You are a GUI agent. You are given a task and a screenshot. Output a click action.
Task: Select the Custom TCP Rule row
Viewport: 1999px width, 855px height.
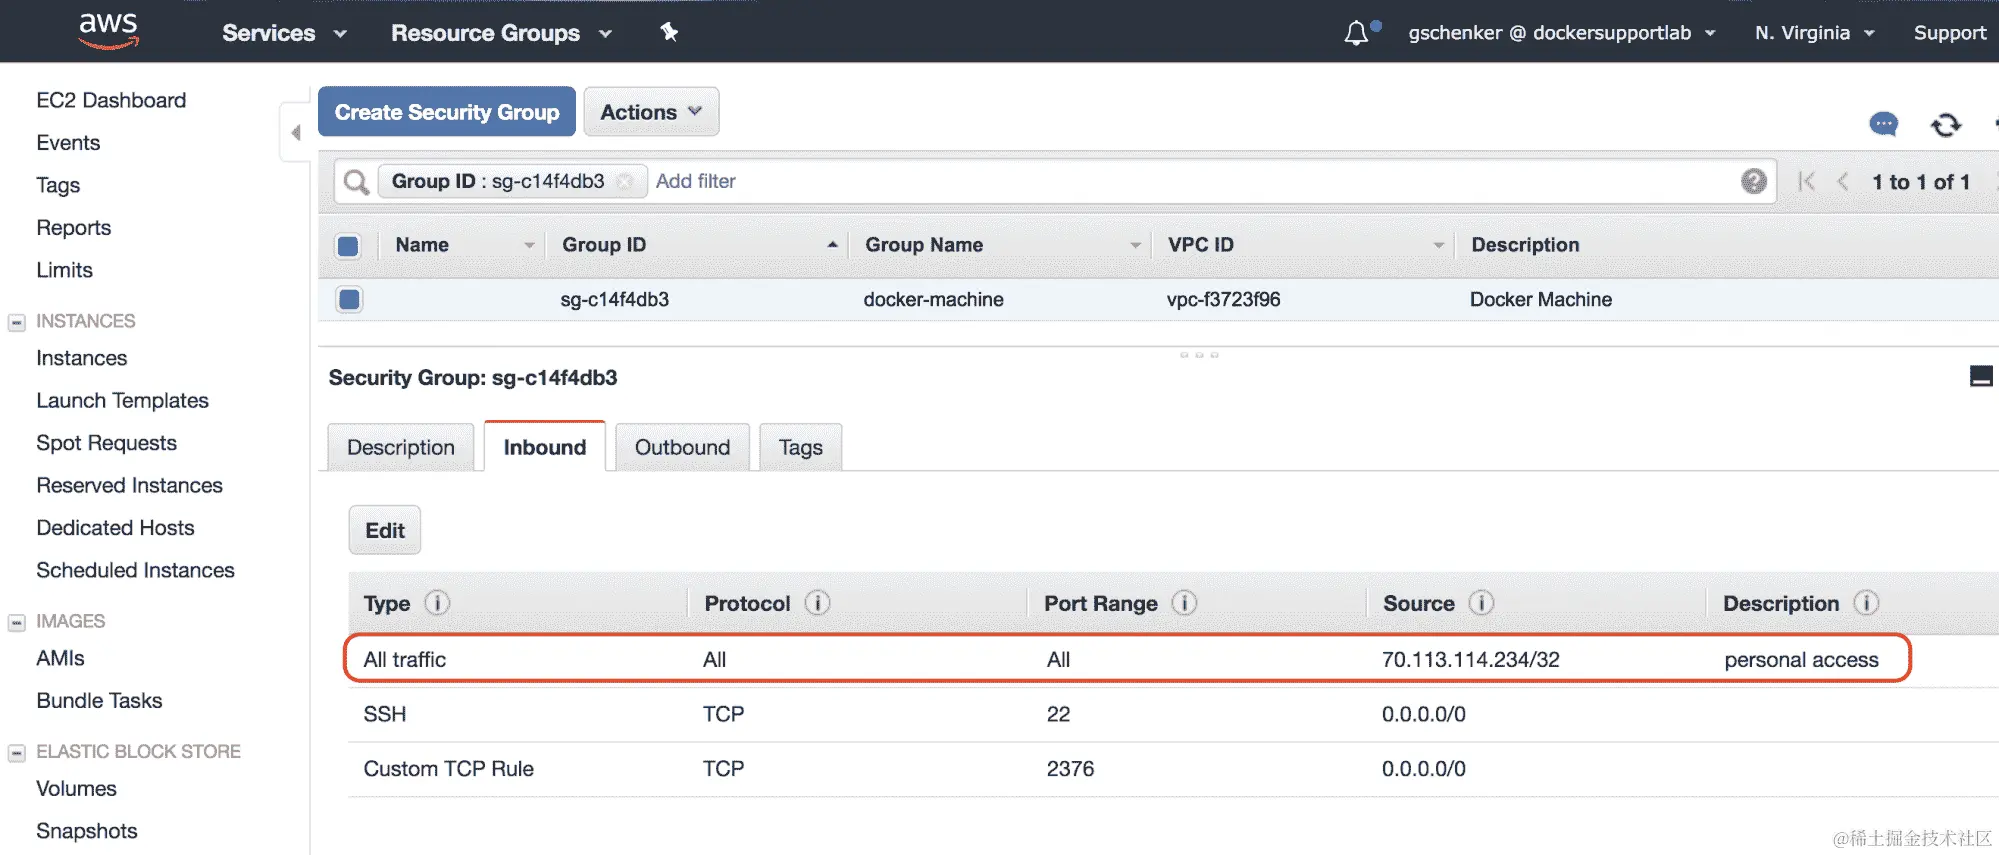coord(1173,769)
